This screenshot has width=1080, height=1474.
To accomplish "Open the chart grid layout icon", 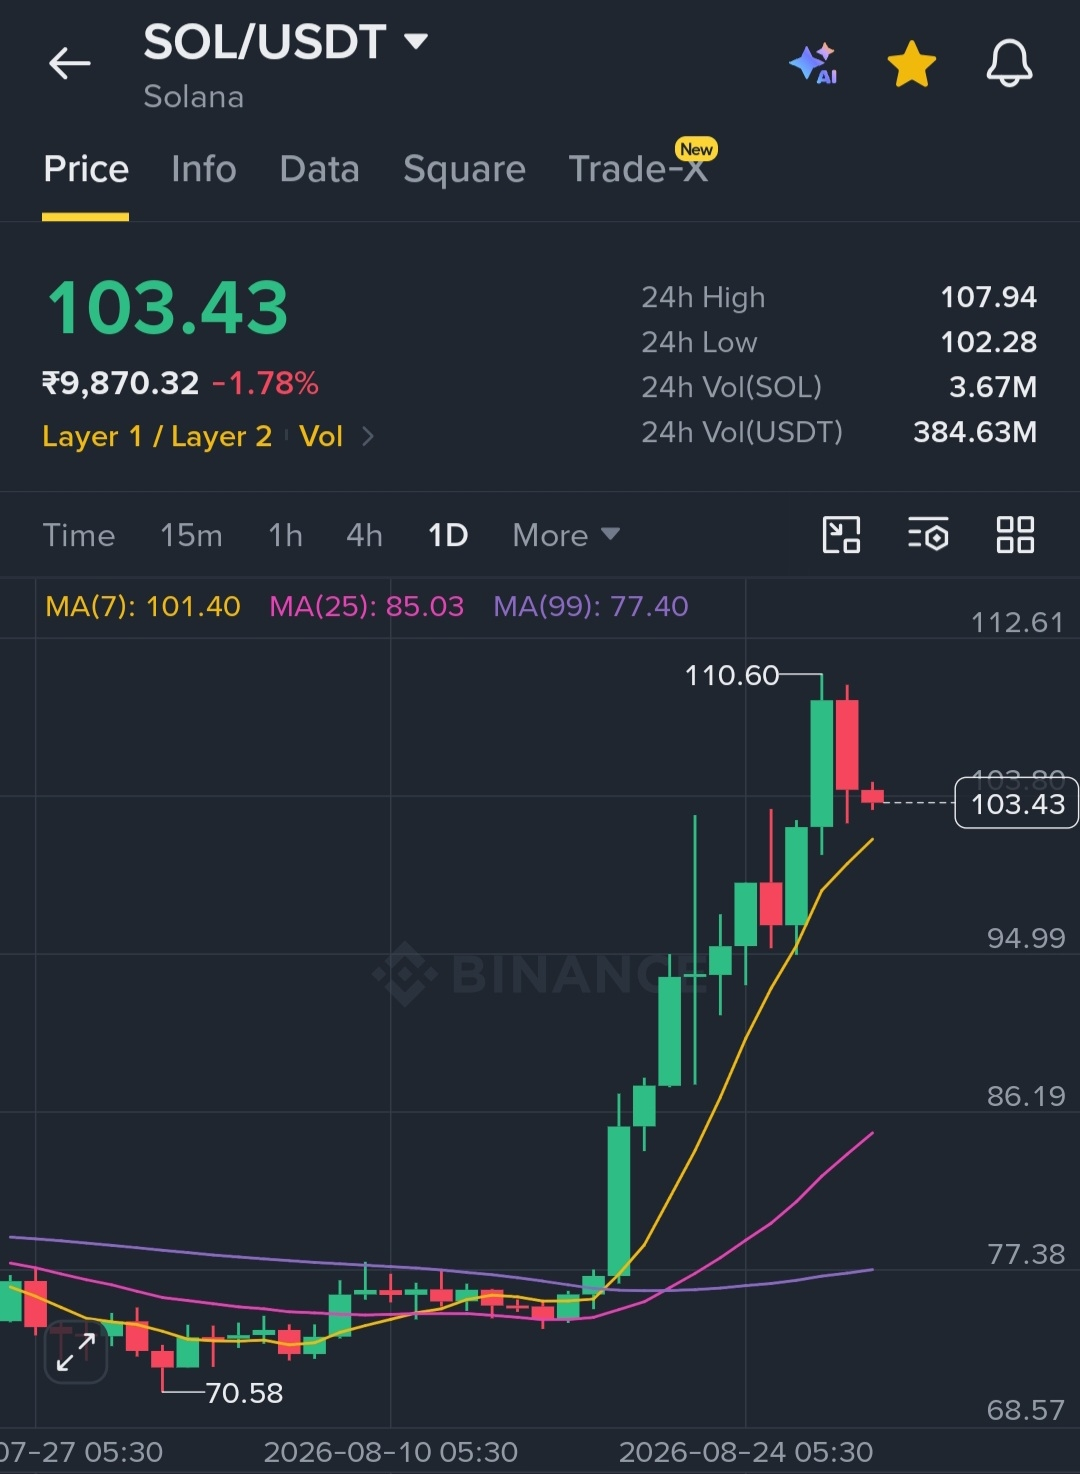I will pos(1015,535).
